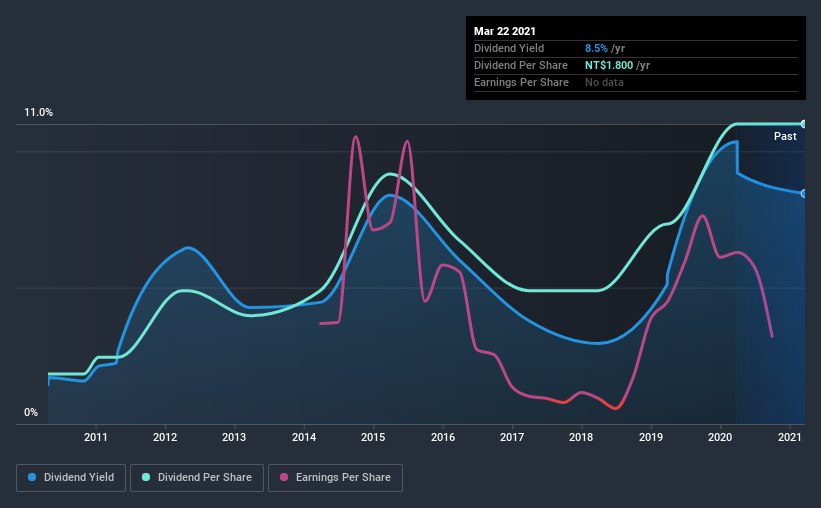The height and width of the screenshot is (508, 821).
Task: Click the 0% y-axis label
Action: point(31,413)
